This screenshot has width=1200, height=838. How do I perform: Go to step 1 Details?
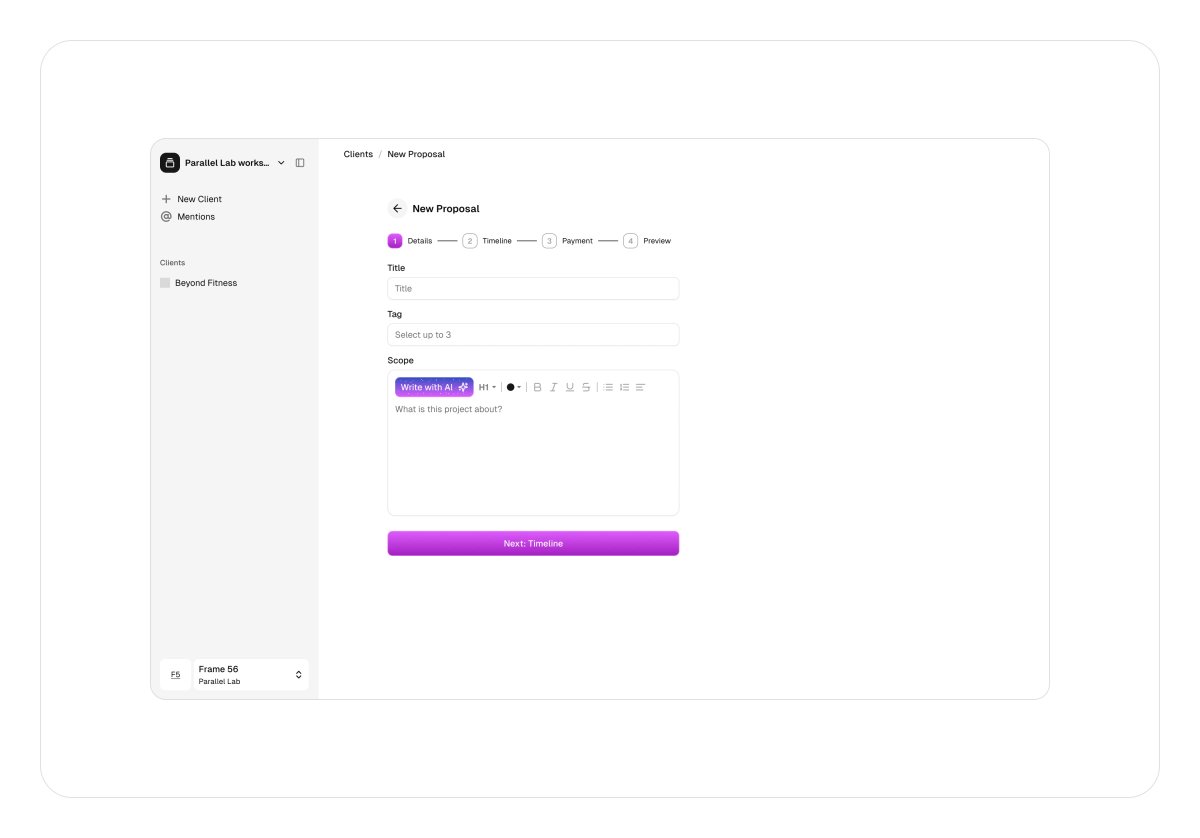click(x=410, y=241)
